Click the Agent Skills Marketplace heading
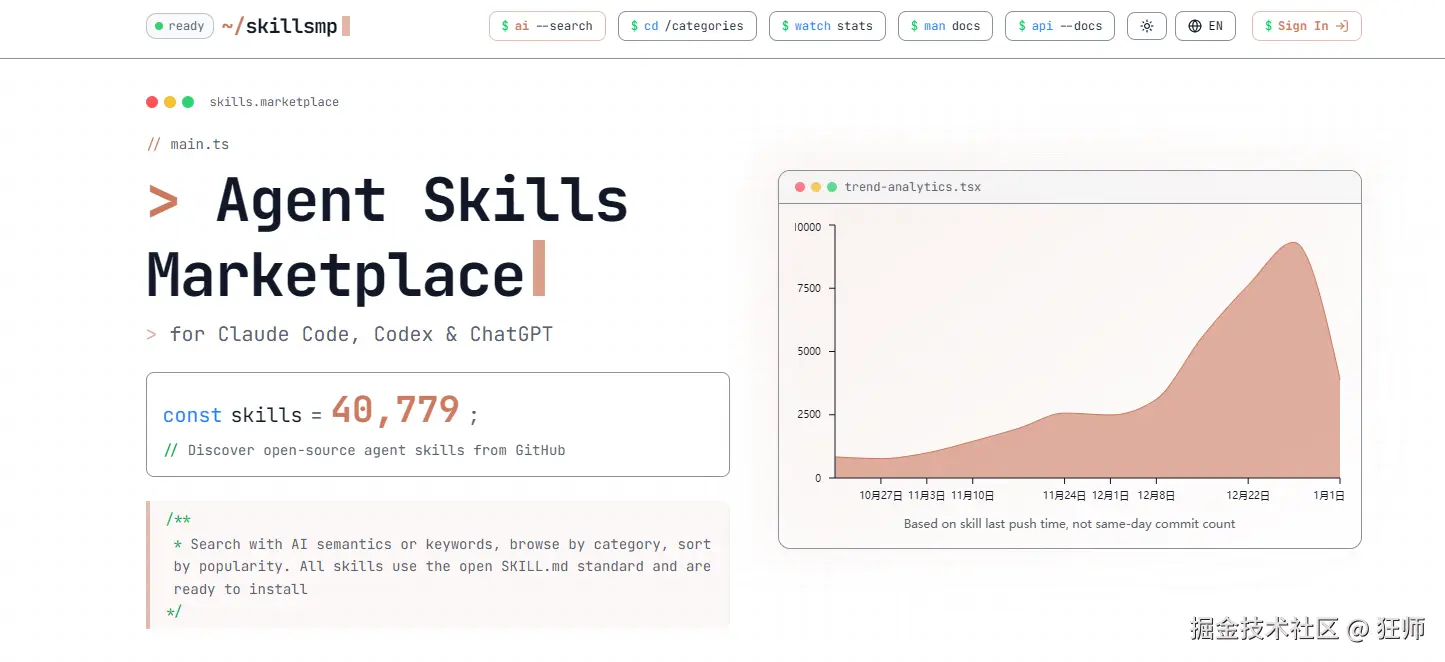 388,238
